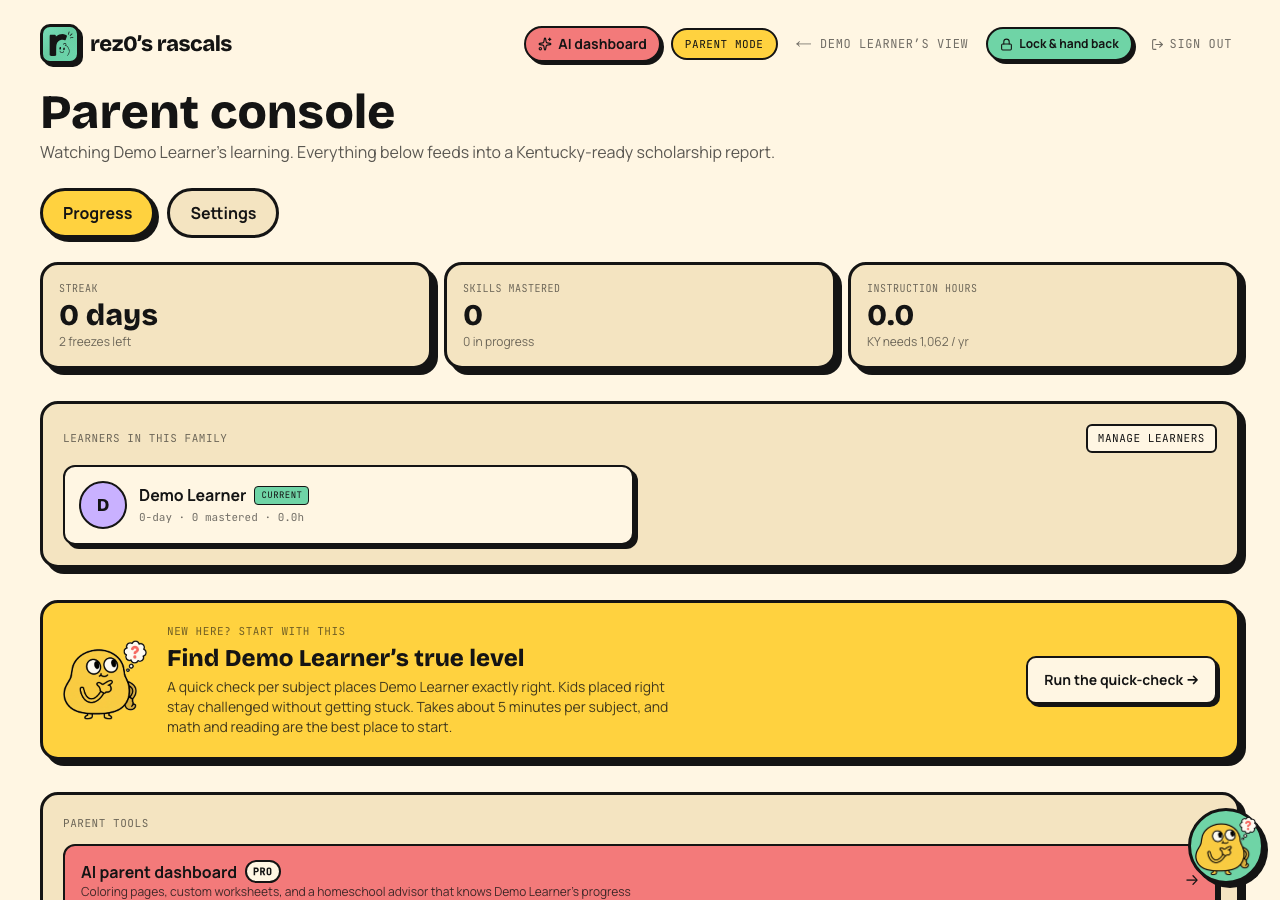Click the left arrow before Demo Learner's view
The height and width of the screenshot is (900, 1280).
804,44
